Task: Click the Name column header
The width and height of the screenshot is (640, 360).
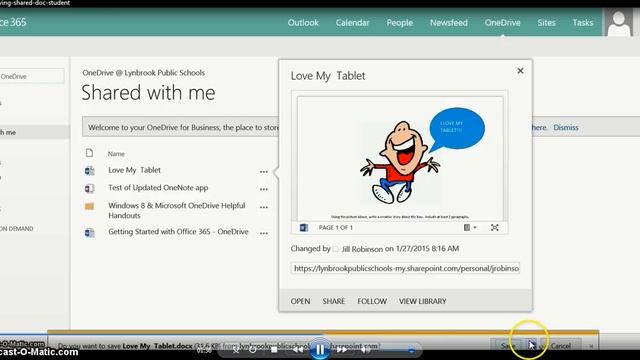Action: pos(116,154)
